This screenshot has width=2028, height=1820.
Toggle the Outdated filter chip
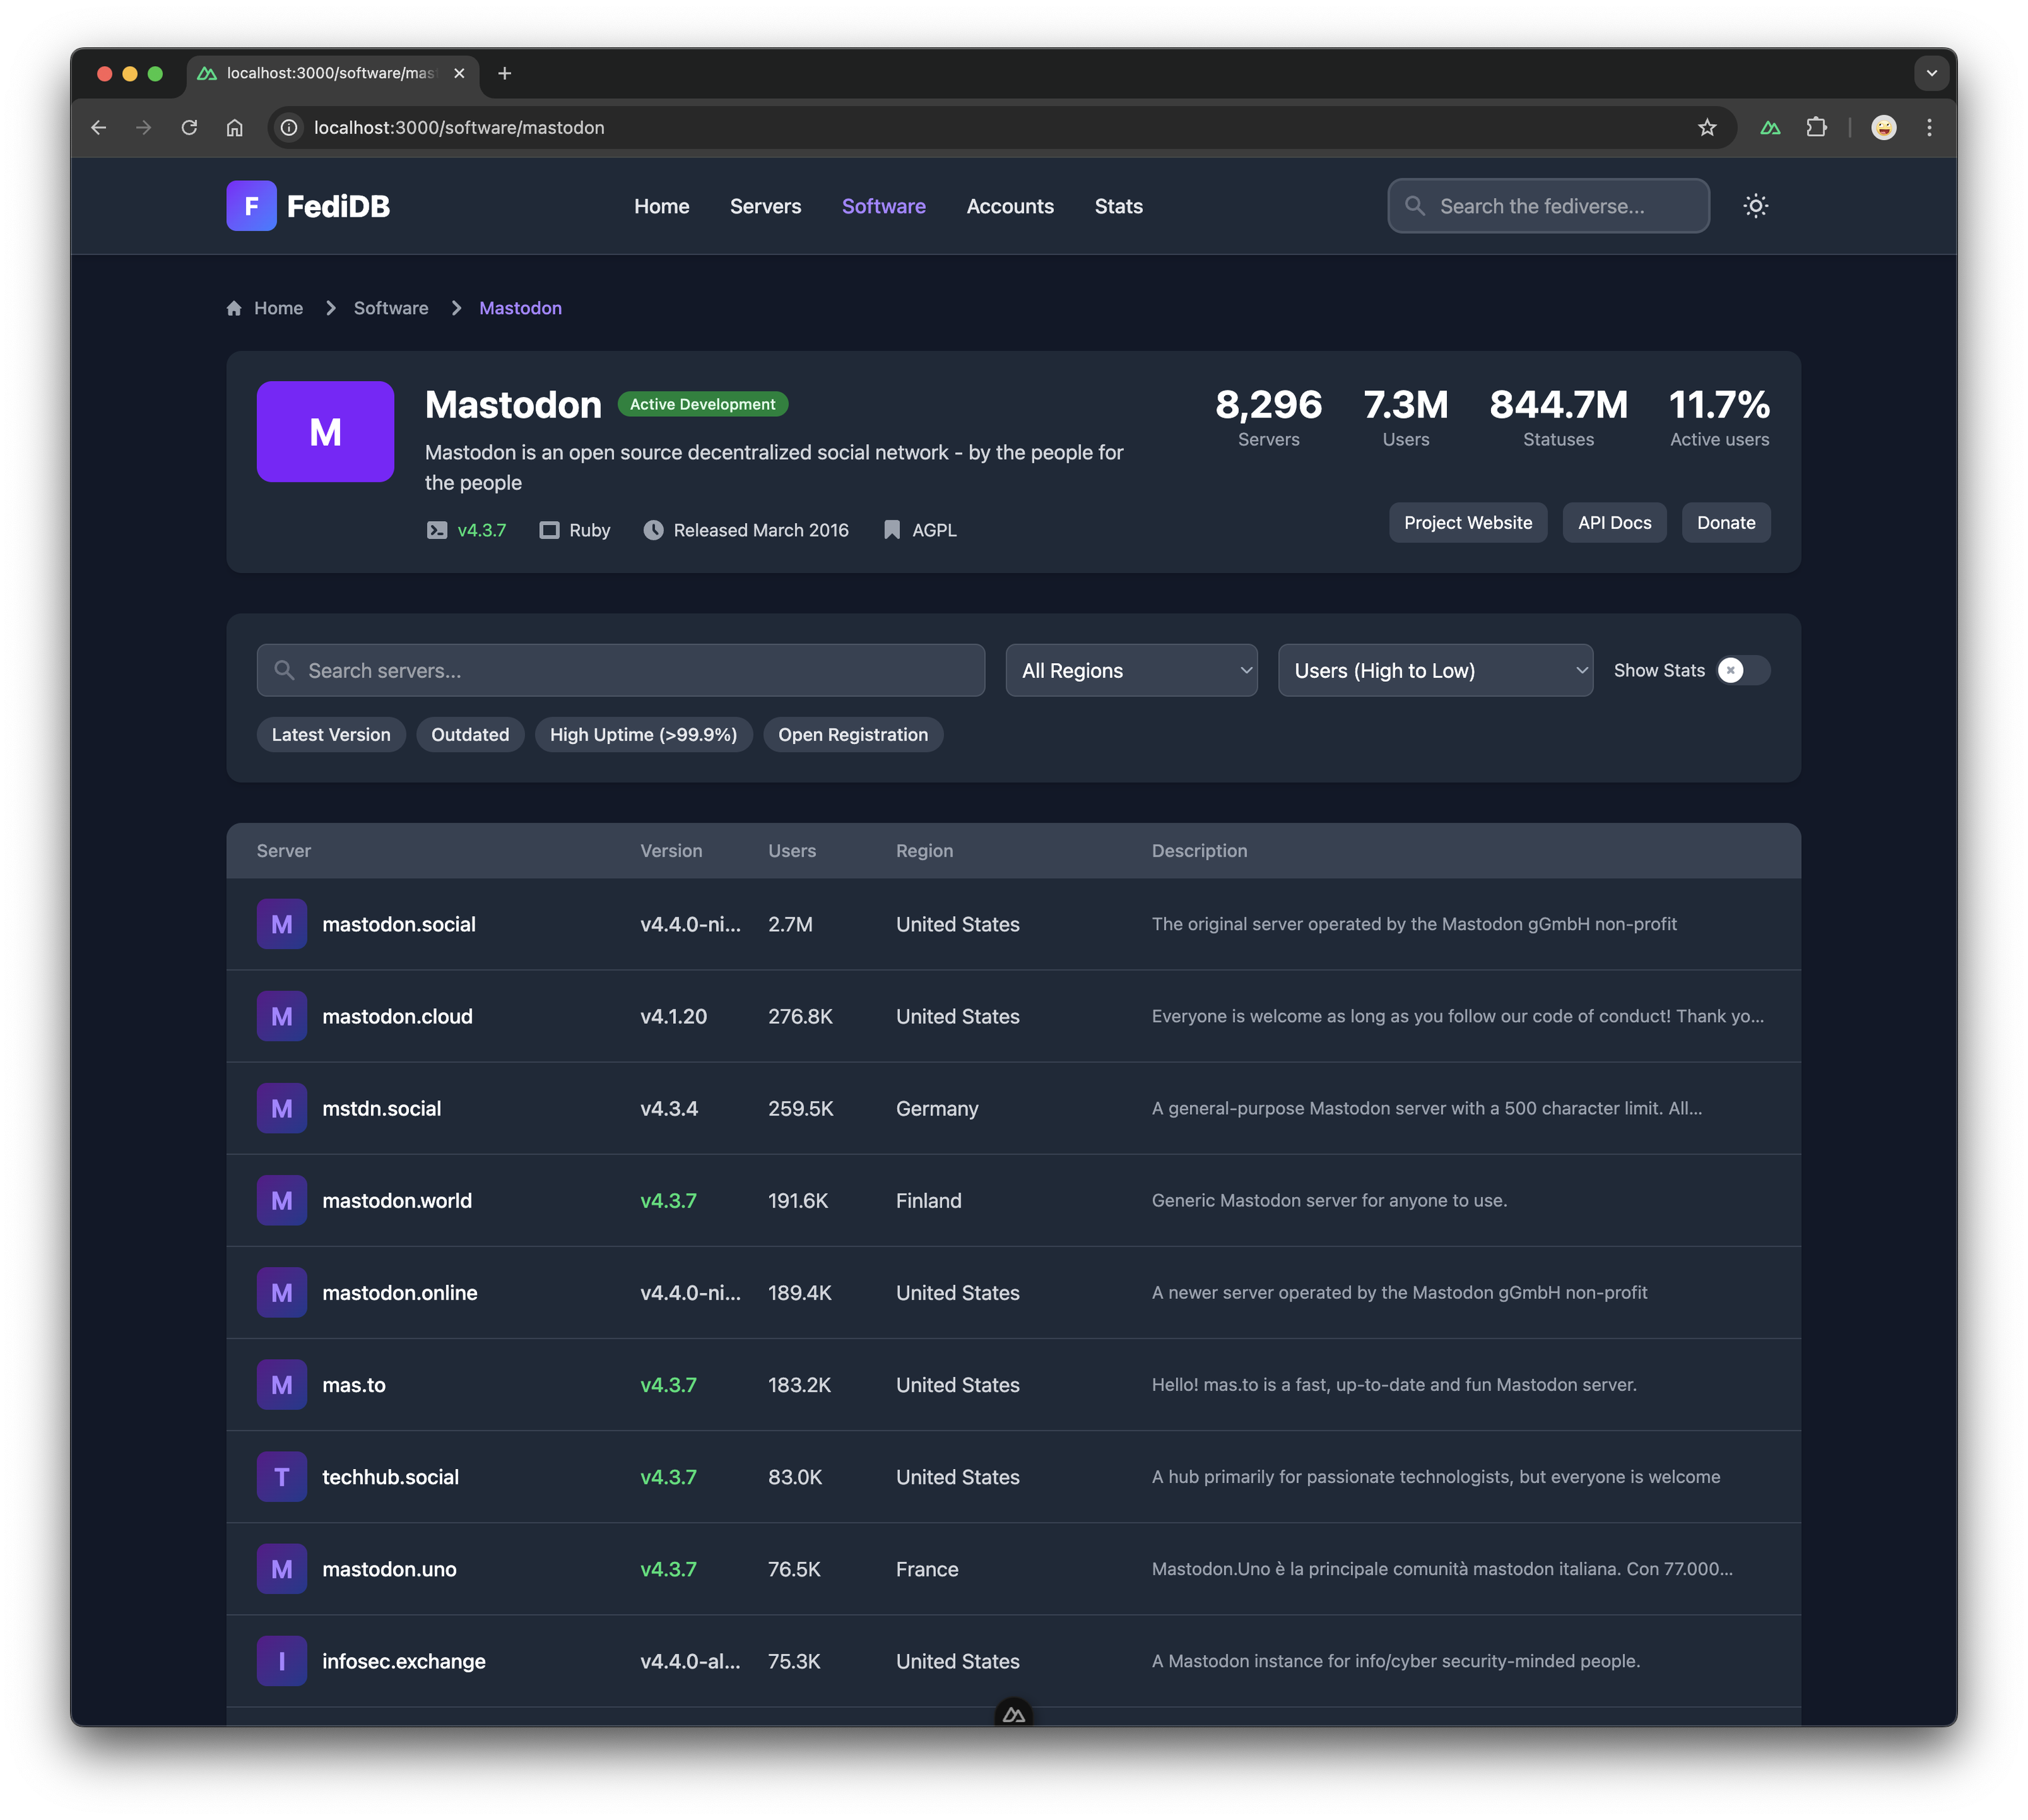point(470,734)
